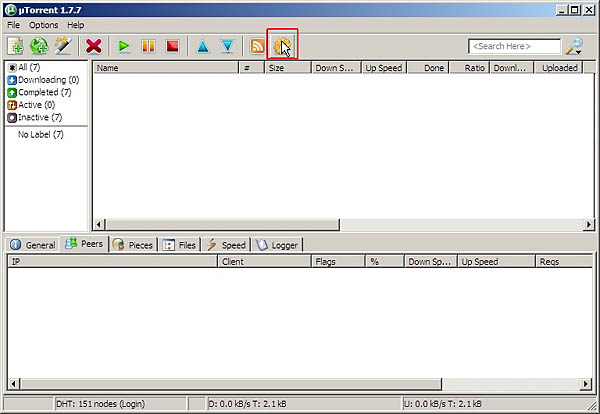
Task: Open the Create New Torrent wand icon
Action: [x=63, y=46]
